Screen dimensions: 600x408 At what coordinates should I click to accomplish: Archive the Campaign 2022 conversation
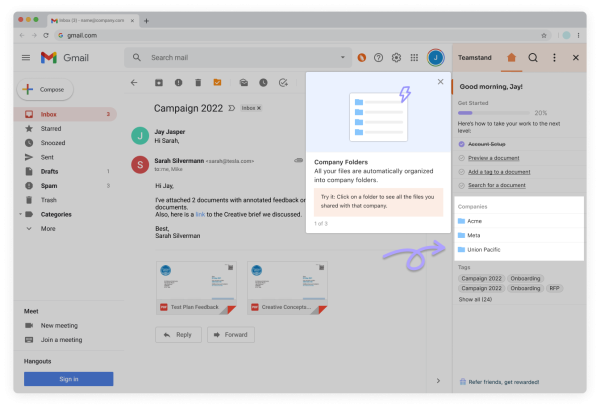point(159,83)
